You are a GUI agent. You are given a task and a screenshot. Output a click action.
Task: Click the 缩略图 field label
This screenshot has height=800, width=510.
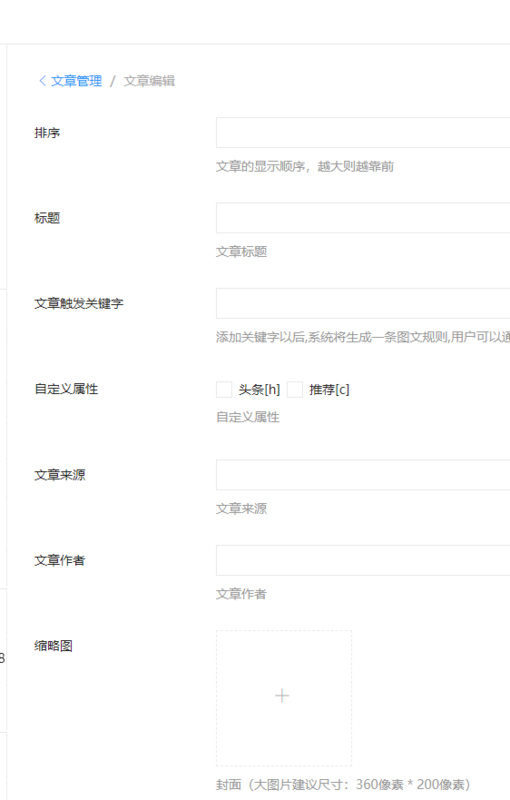pyautogui.click(x=54, y=645)
